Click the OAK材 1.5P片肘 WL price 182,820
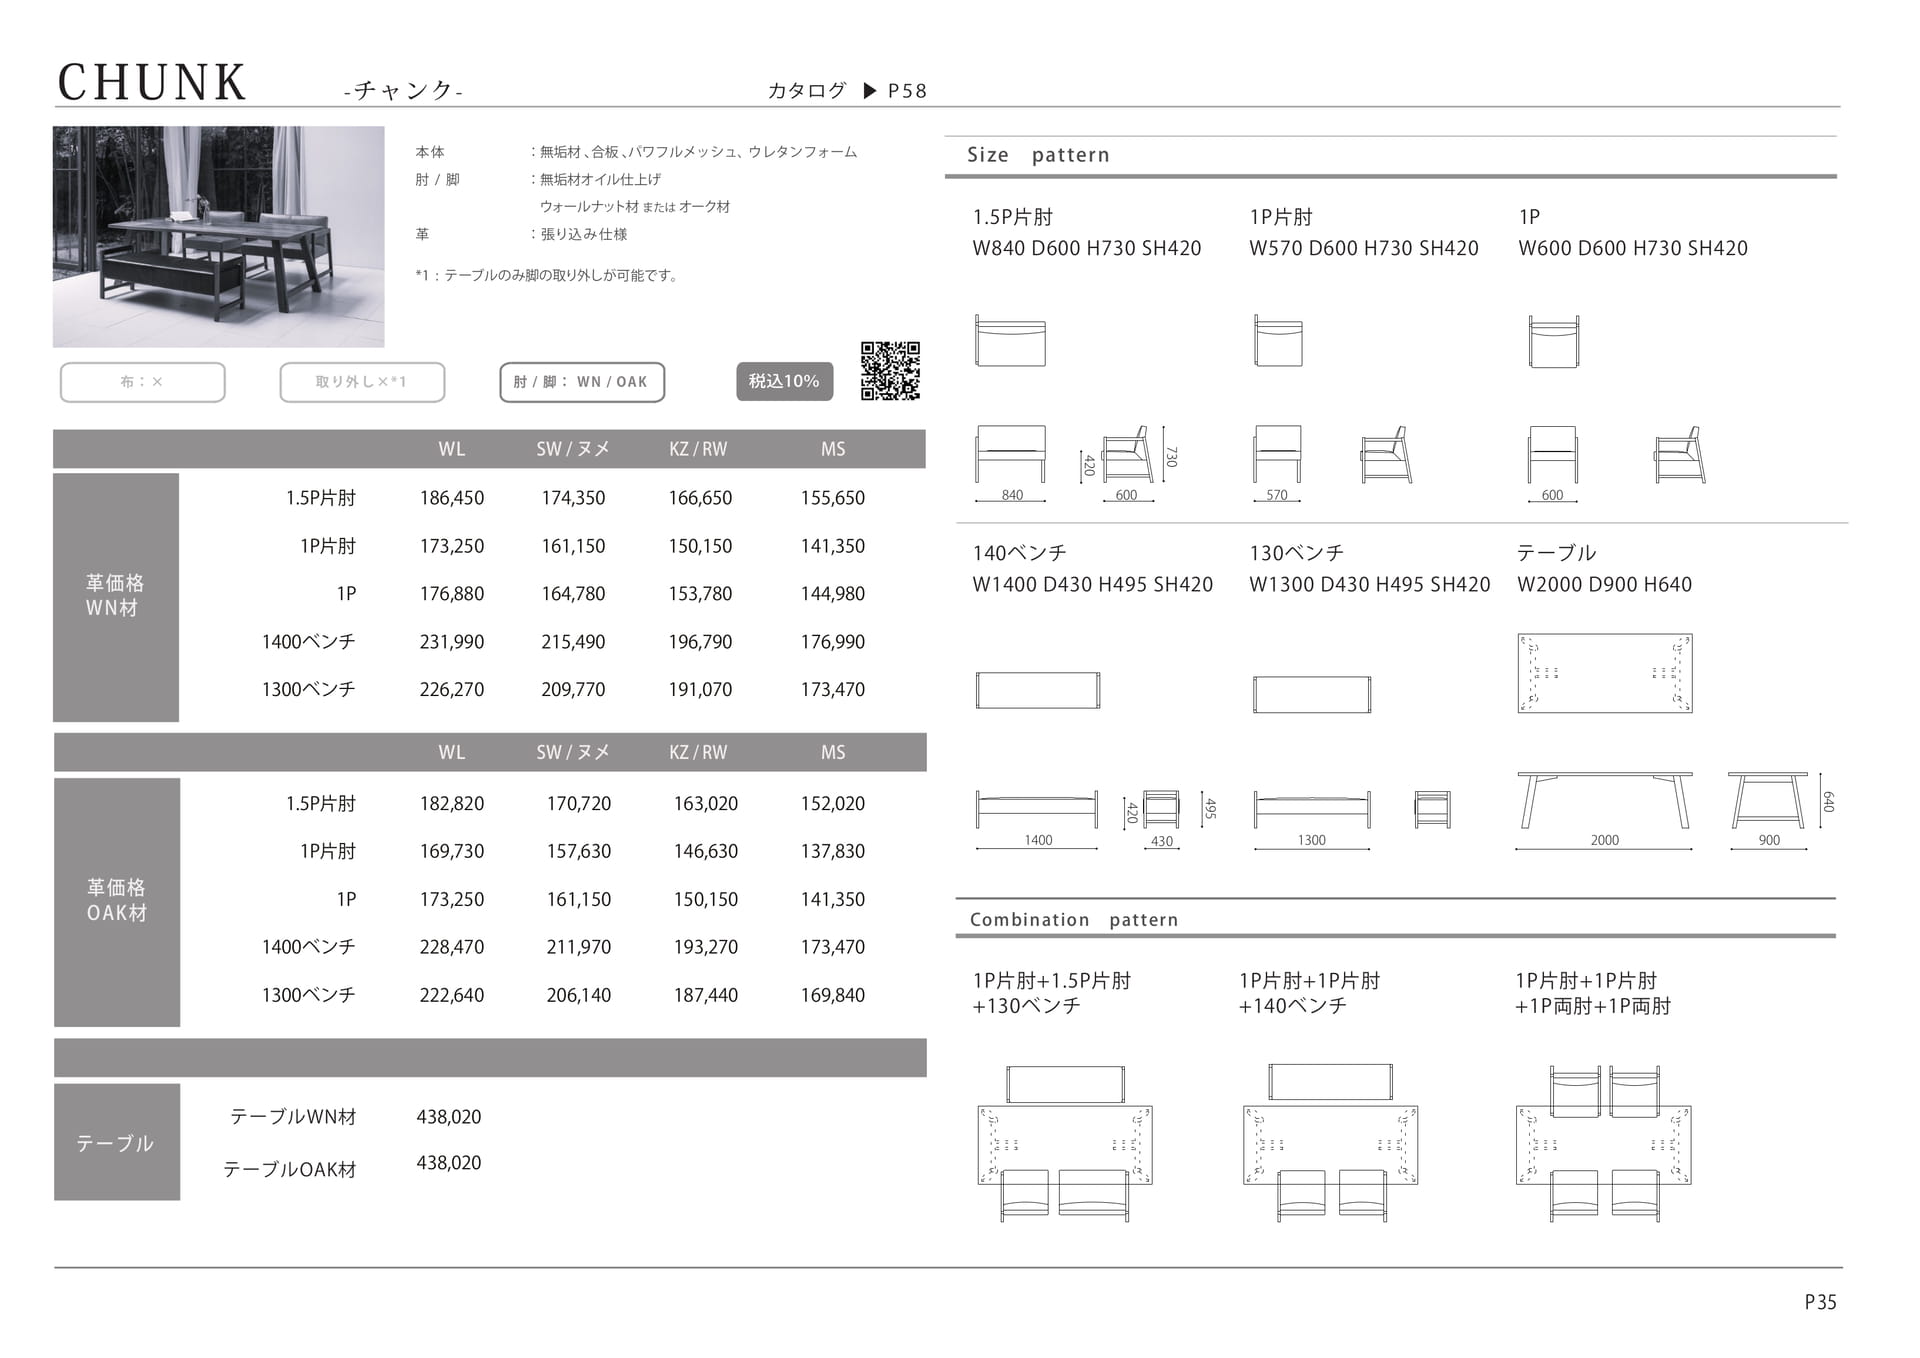This screenshot has width=1920, height=1358. pyautogui.click(x=452, y=804)
